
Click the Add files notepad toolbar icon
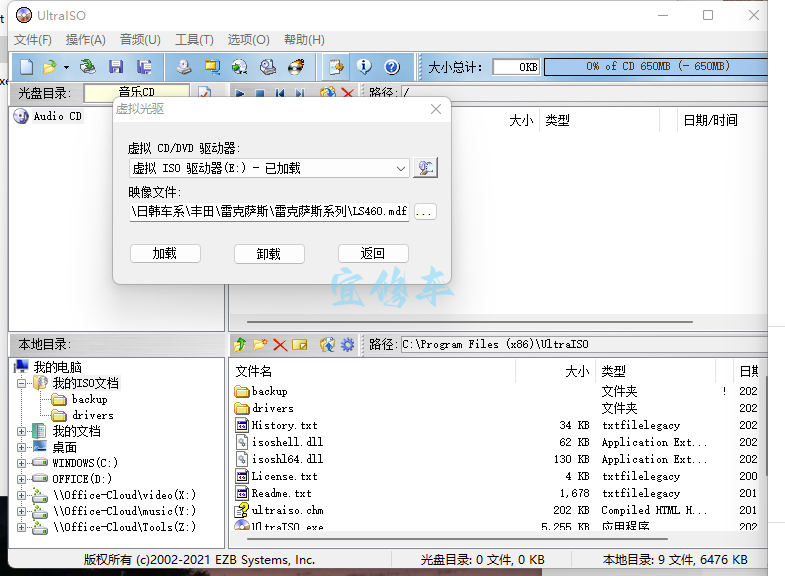pyautogui.click(x=335, y=67)
